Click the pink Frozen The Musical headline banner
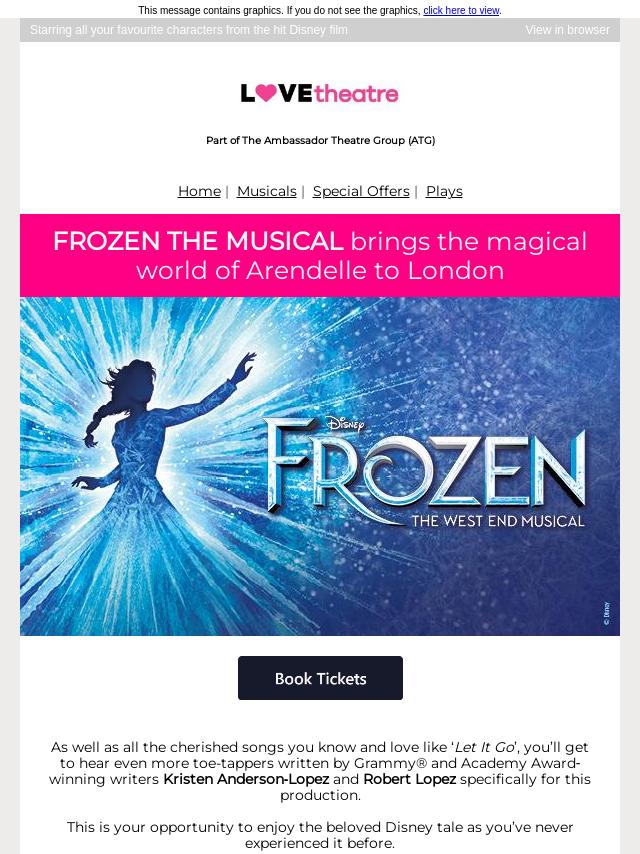The width and height of the screenshot is (640, 854). click(320, 255)
